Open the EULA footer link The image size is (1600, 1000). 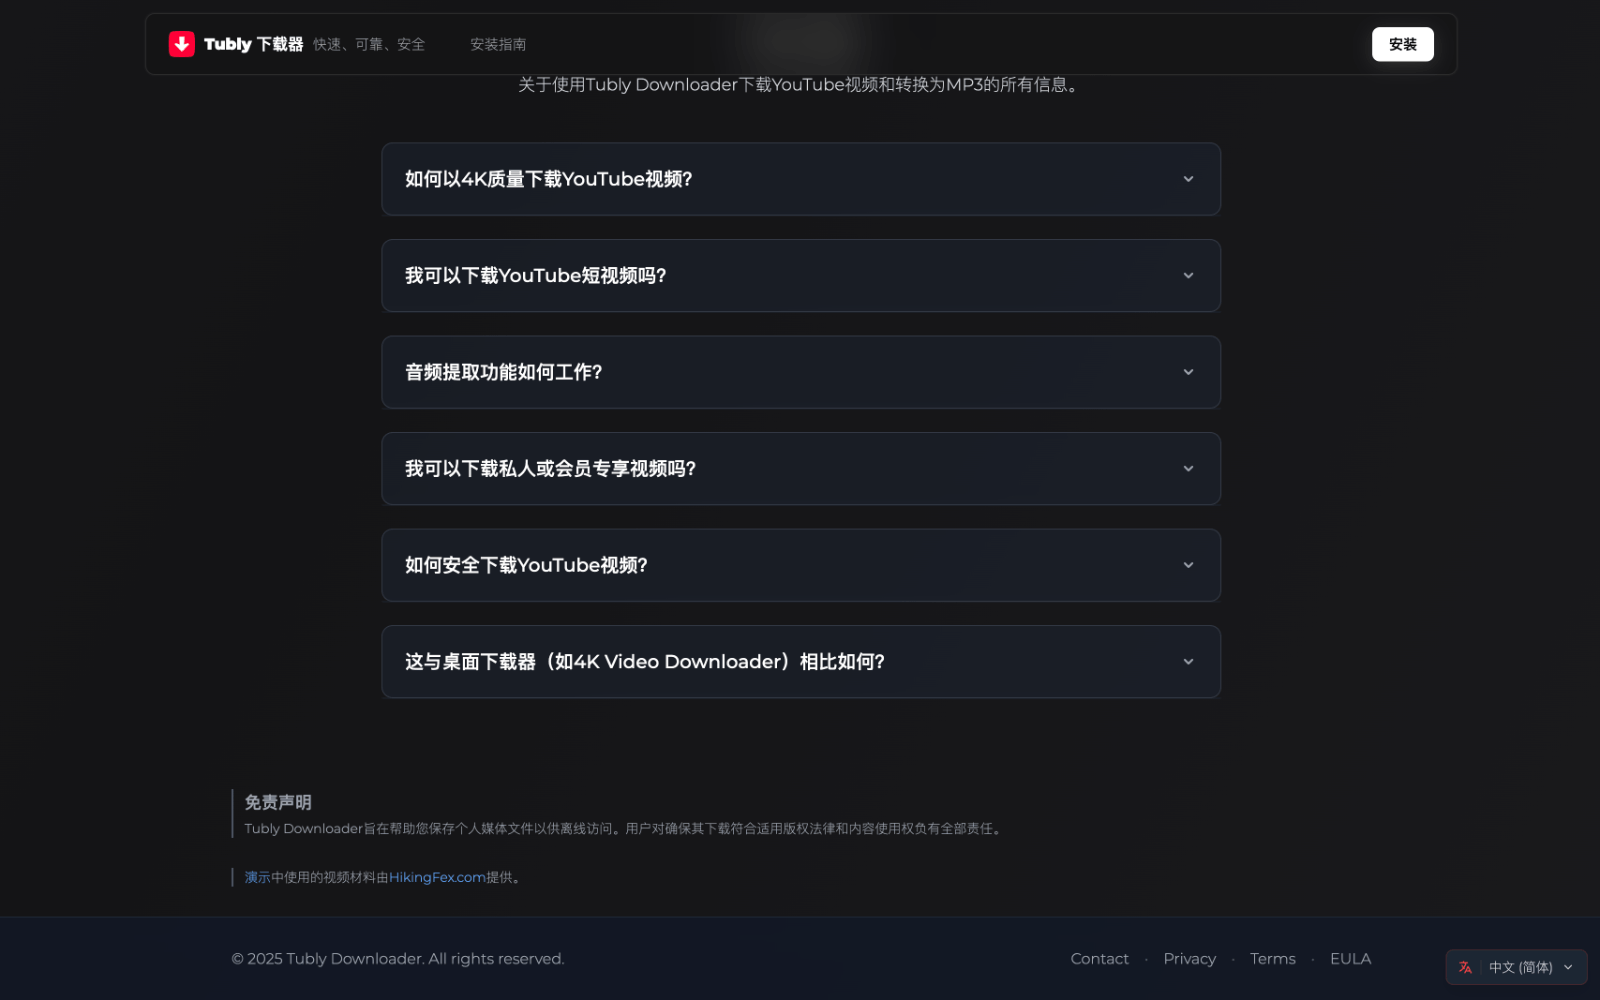tap(1350, 958)
